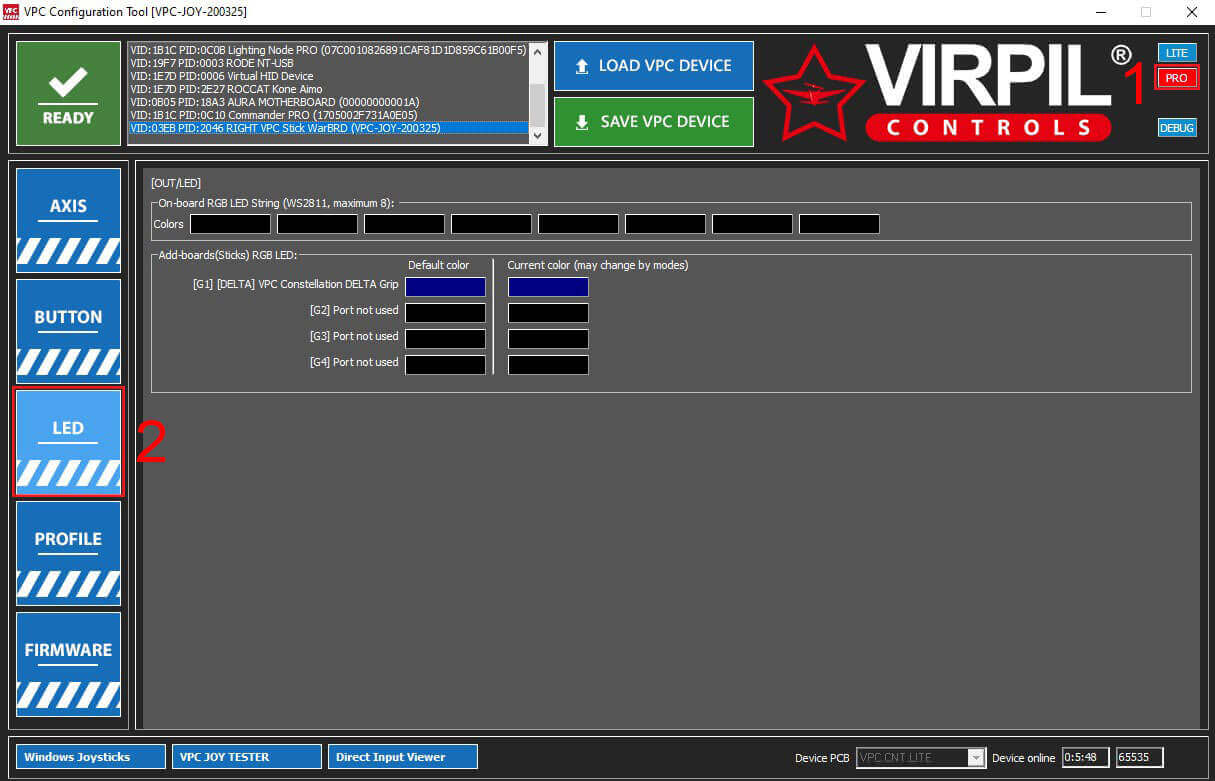Viewport: 1215px width, 781px height.
Task: Open the PROFILE section
Action: click(x=69, y=553)
